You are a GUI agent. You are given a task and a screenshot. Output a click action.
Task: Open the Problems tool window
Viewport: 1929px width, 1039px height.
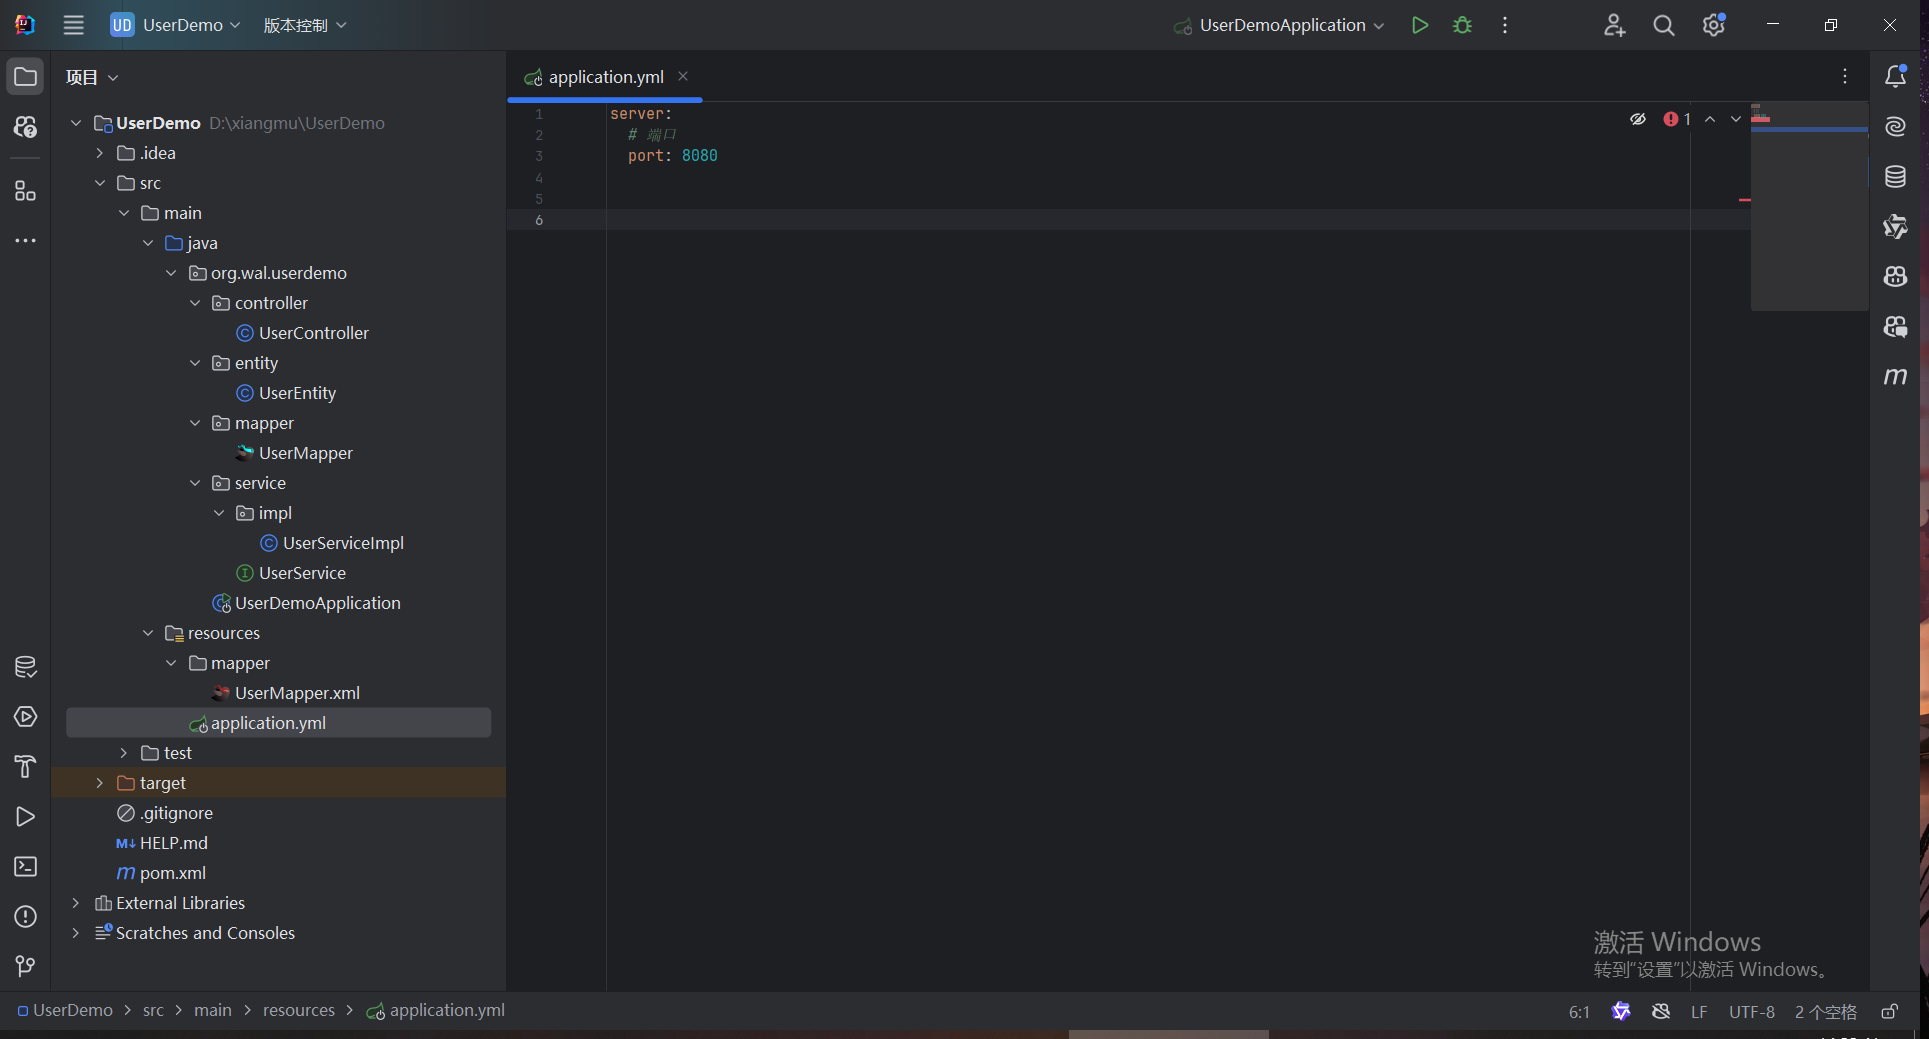pos(25,916)
